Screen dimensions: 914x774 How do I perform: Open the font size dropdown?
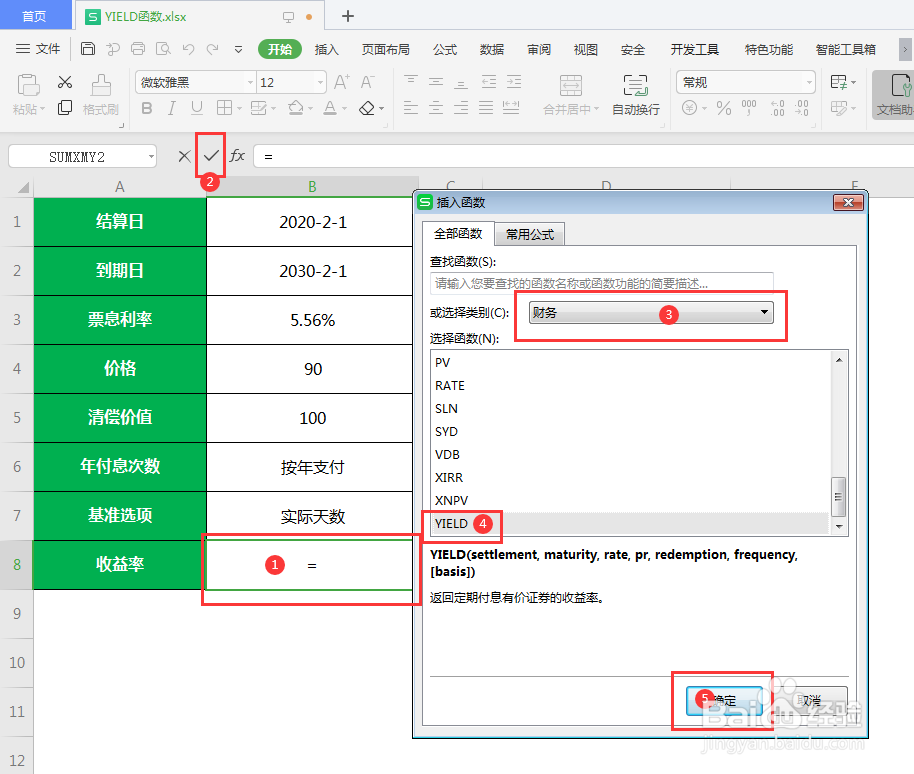tap(320, 83)
